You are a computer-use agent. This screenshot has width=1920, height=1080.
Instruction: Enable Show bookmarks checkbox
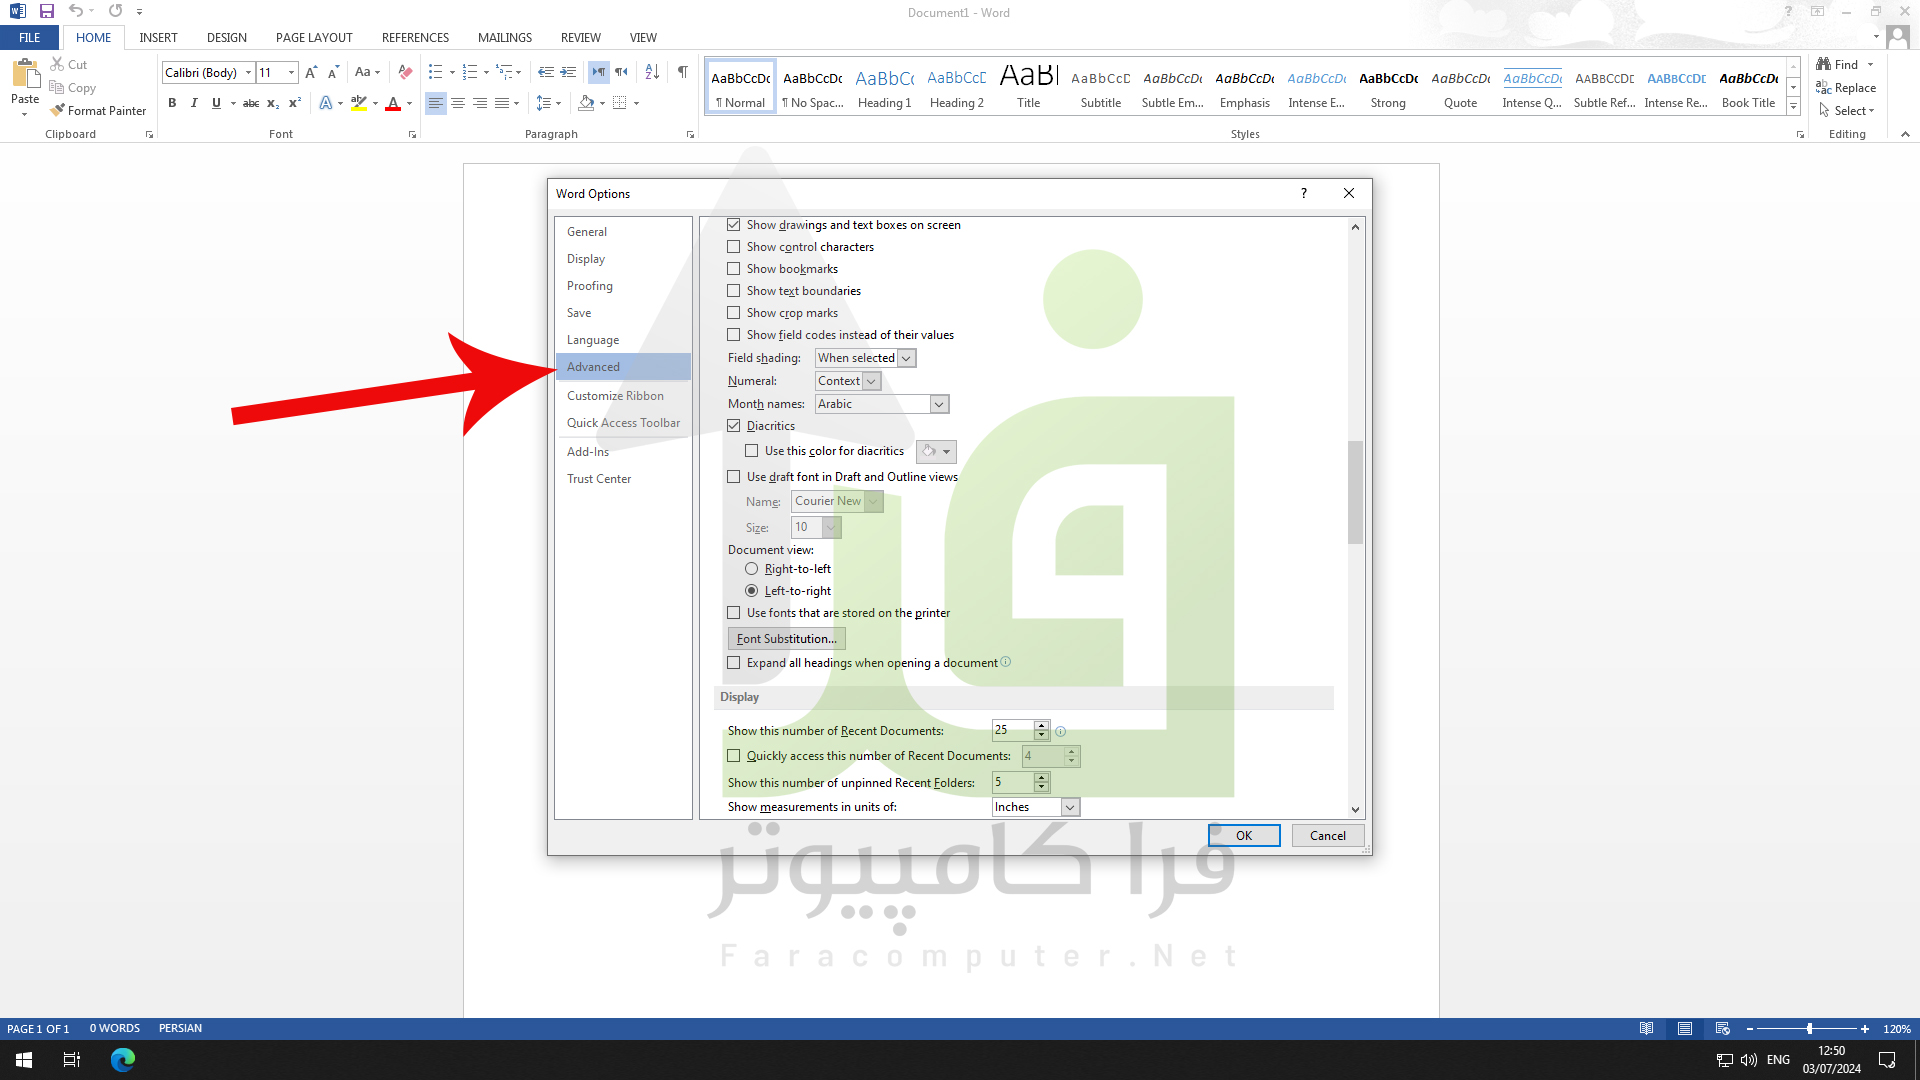[734, 269]
